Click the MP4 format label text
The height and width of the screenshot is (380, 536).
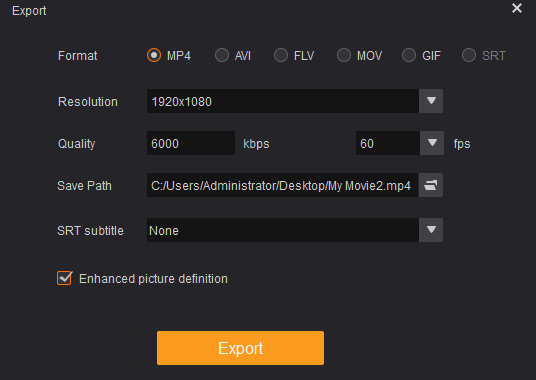(179, 56)
